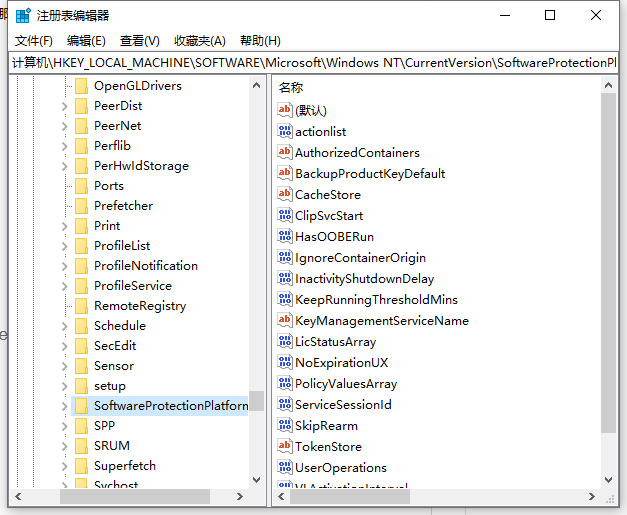This screenshot has height=515, width=627.
Task: Open the 编辑(E) menu
Action: tap(86, 40)
